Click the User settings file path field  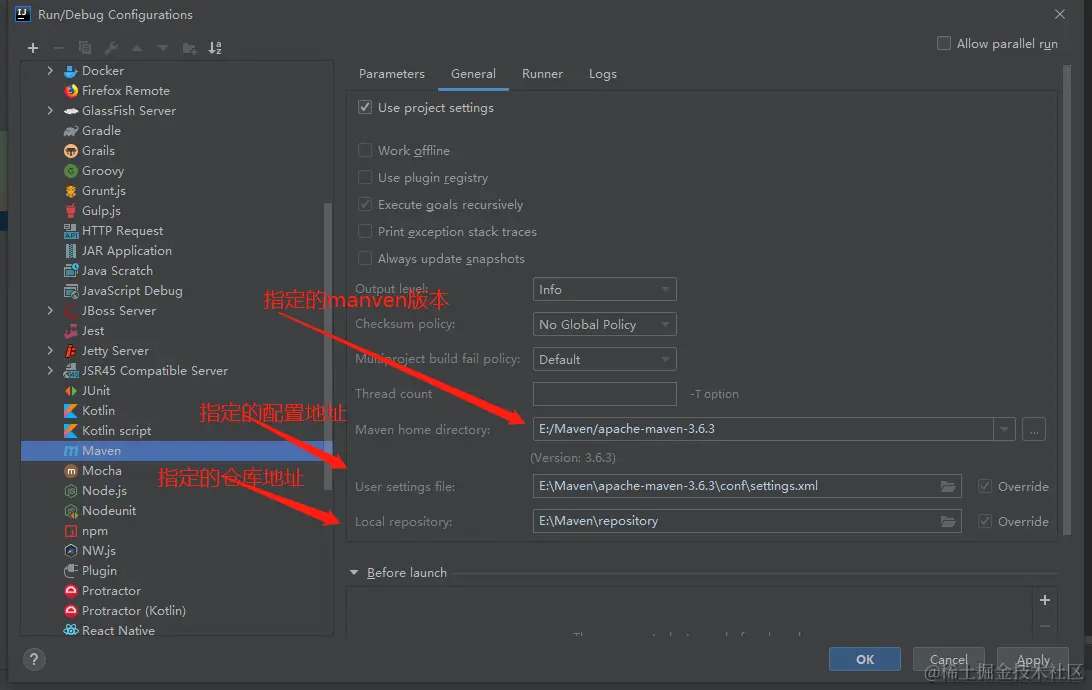tap(747, 486)
